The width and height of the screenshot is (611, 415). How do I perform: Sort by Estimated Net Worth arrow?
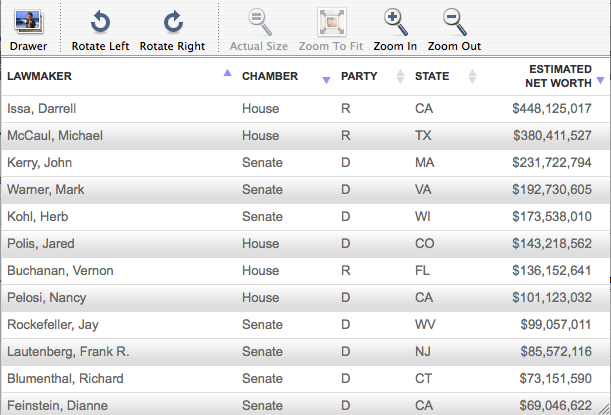(x=600, y=79)
